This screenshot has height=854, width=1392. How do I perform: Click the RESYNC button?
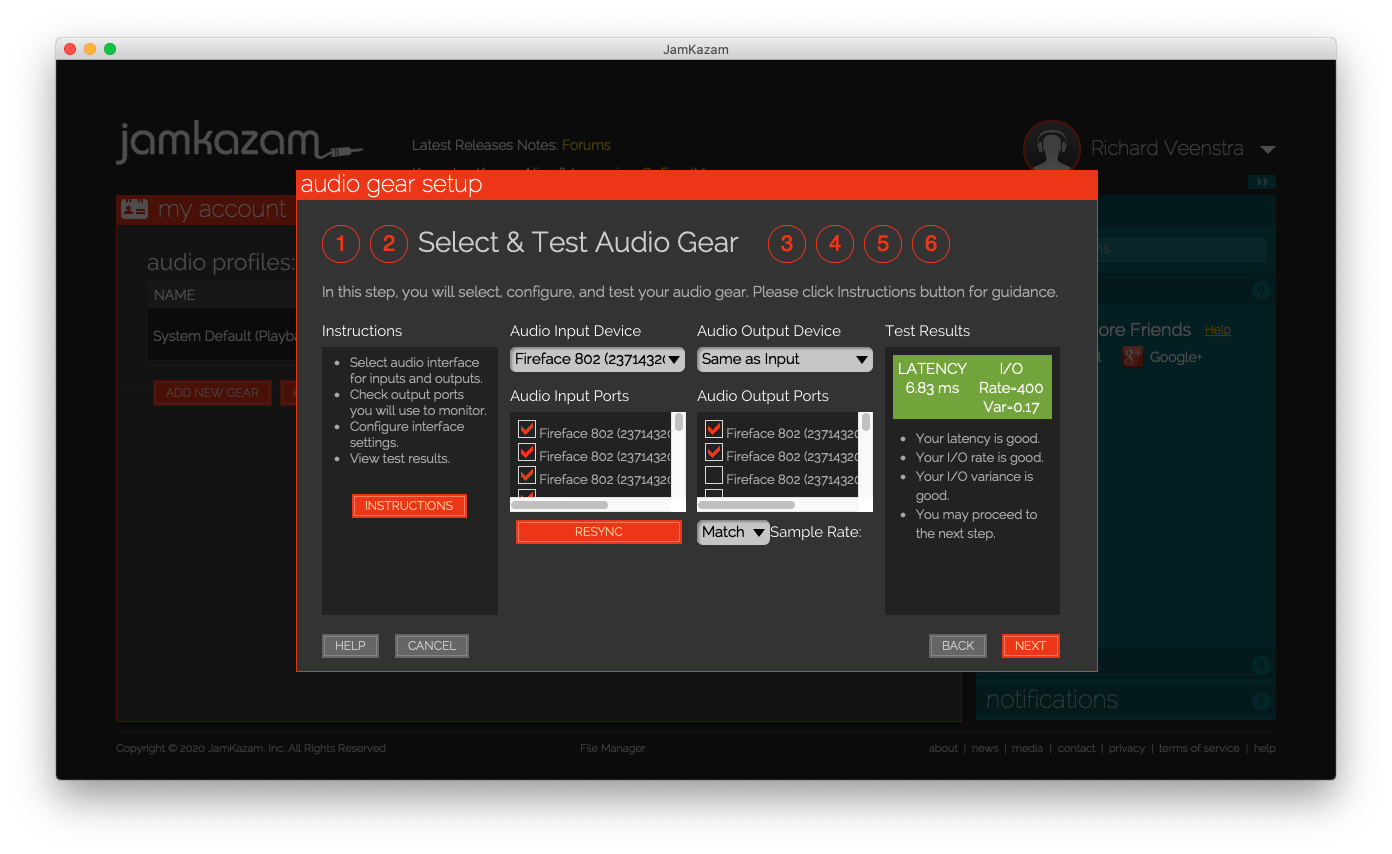[599, 532]
